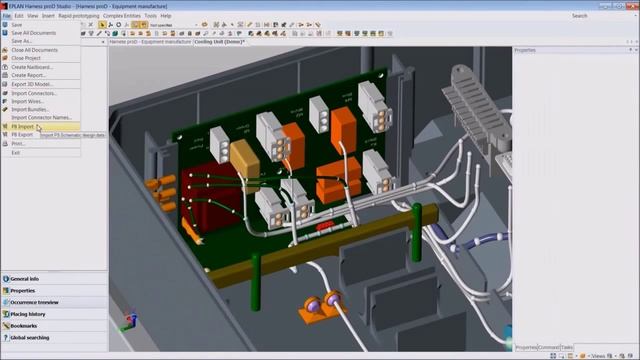
Task: Choose Import Connectors... entry
Action: click(41, 93)
